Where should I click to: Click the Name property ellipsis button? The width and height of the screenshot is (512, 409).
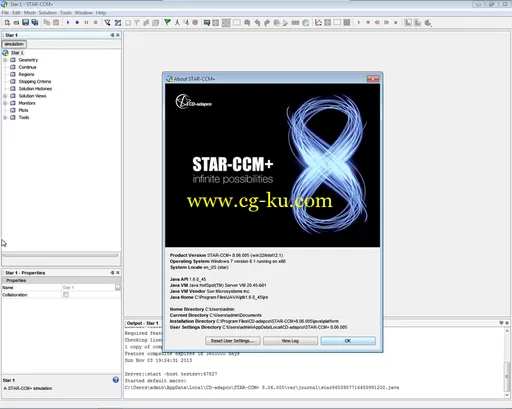[x=118, y=287]
